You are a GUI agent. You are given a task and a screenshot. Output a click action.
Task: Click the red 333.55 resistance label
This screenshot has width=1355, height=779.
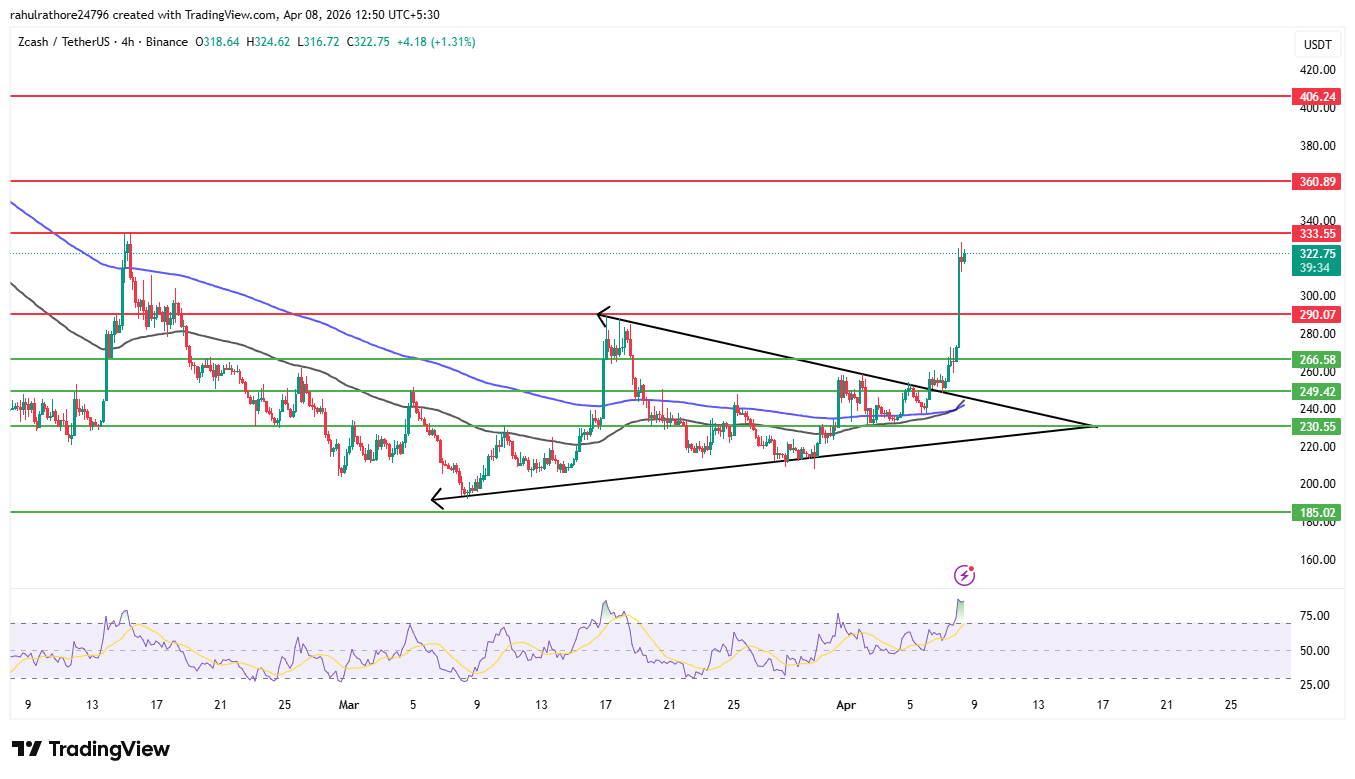click(1316, 233)
